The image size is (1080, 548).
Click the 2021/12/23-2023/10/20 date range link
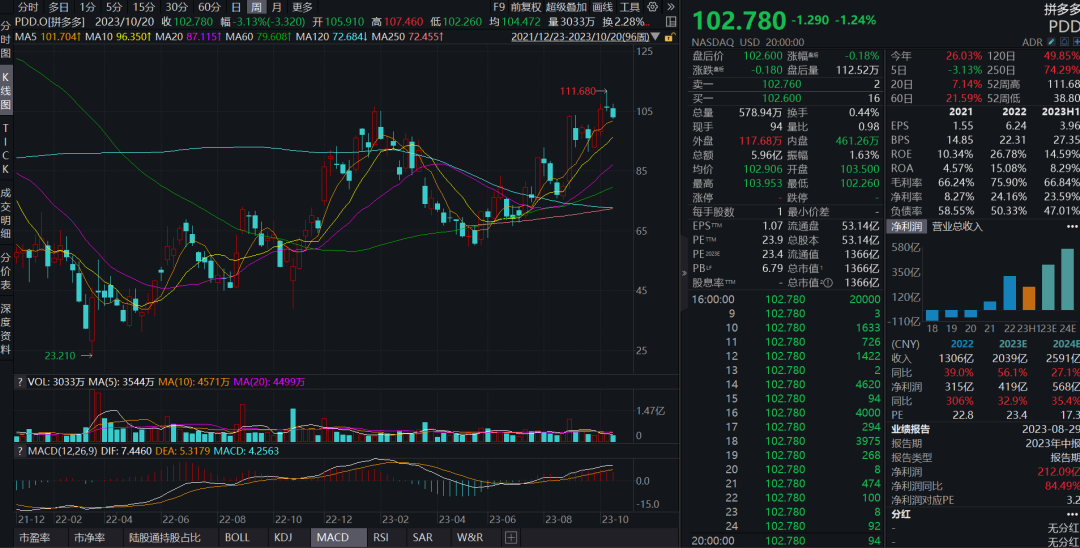[x=580, y=37]
